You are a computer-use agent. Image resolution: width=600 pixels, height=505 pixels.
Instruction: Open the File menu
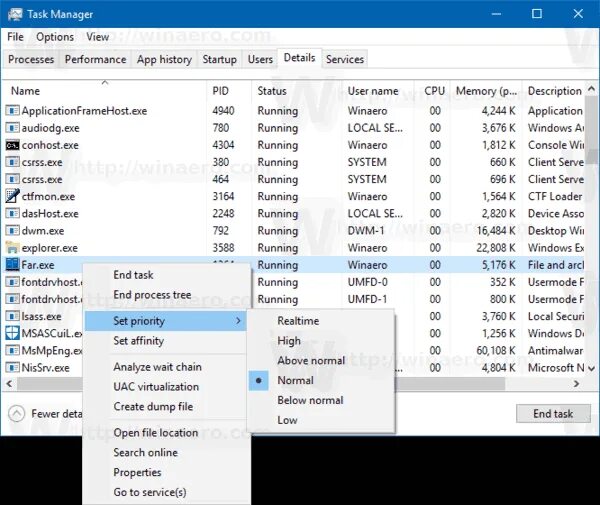pos(15,37)
